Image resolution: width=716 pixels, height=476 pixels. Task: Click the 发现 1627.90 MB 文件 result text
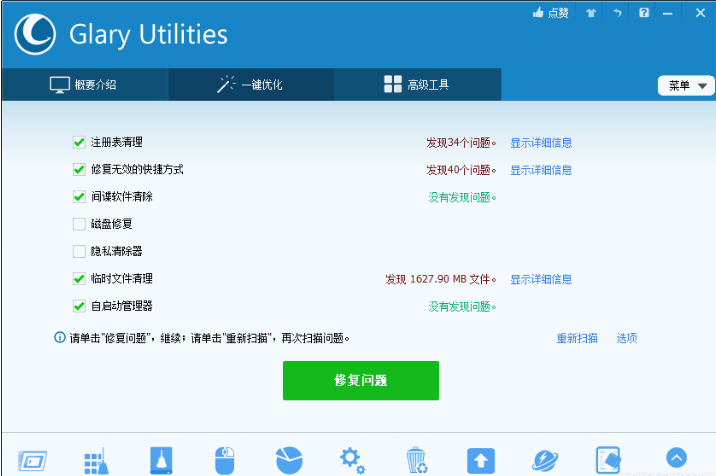point(441,279)
